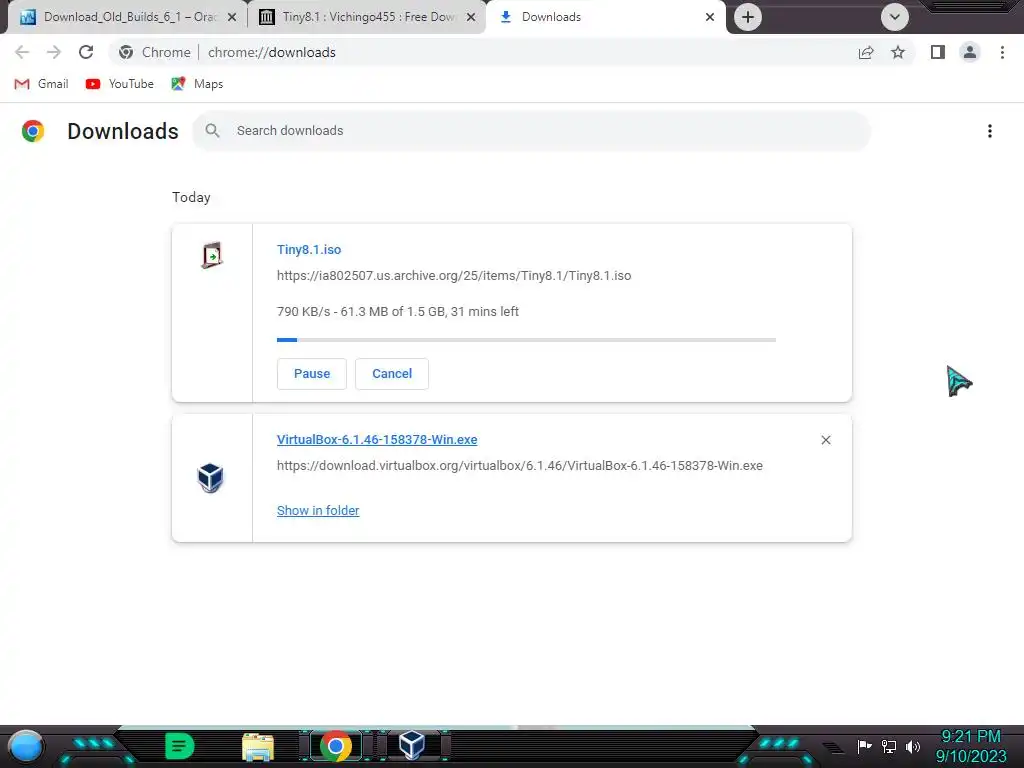Click the Tiny8.1.iso file icon
1024x768 pixels.
coord(212,255)
